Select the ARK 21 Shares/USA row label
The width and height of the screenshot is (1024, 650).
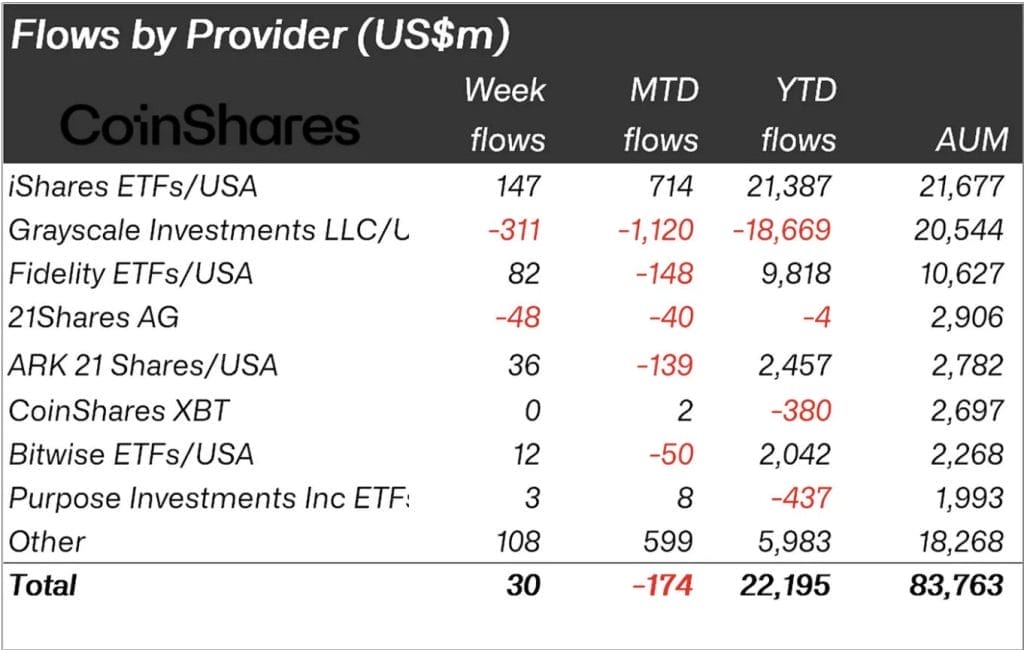point(143,364)
